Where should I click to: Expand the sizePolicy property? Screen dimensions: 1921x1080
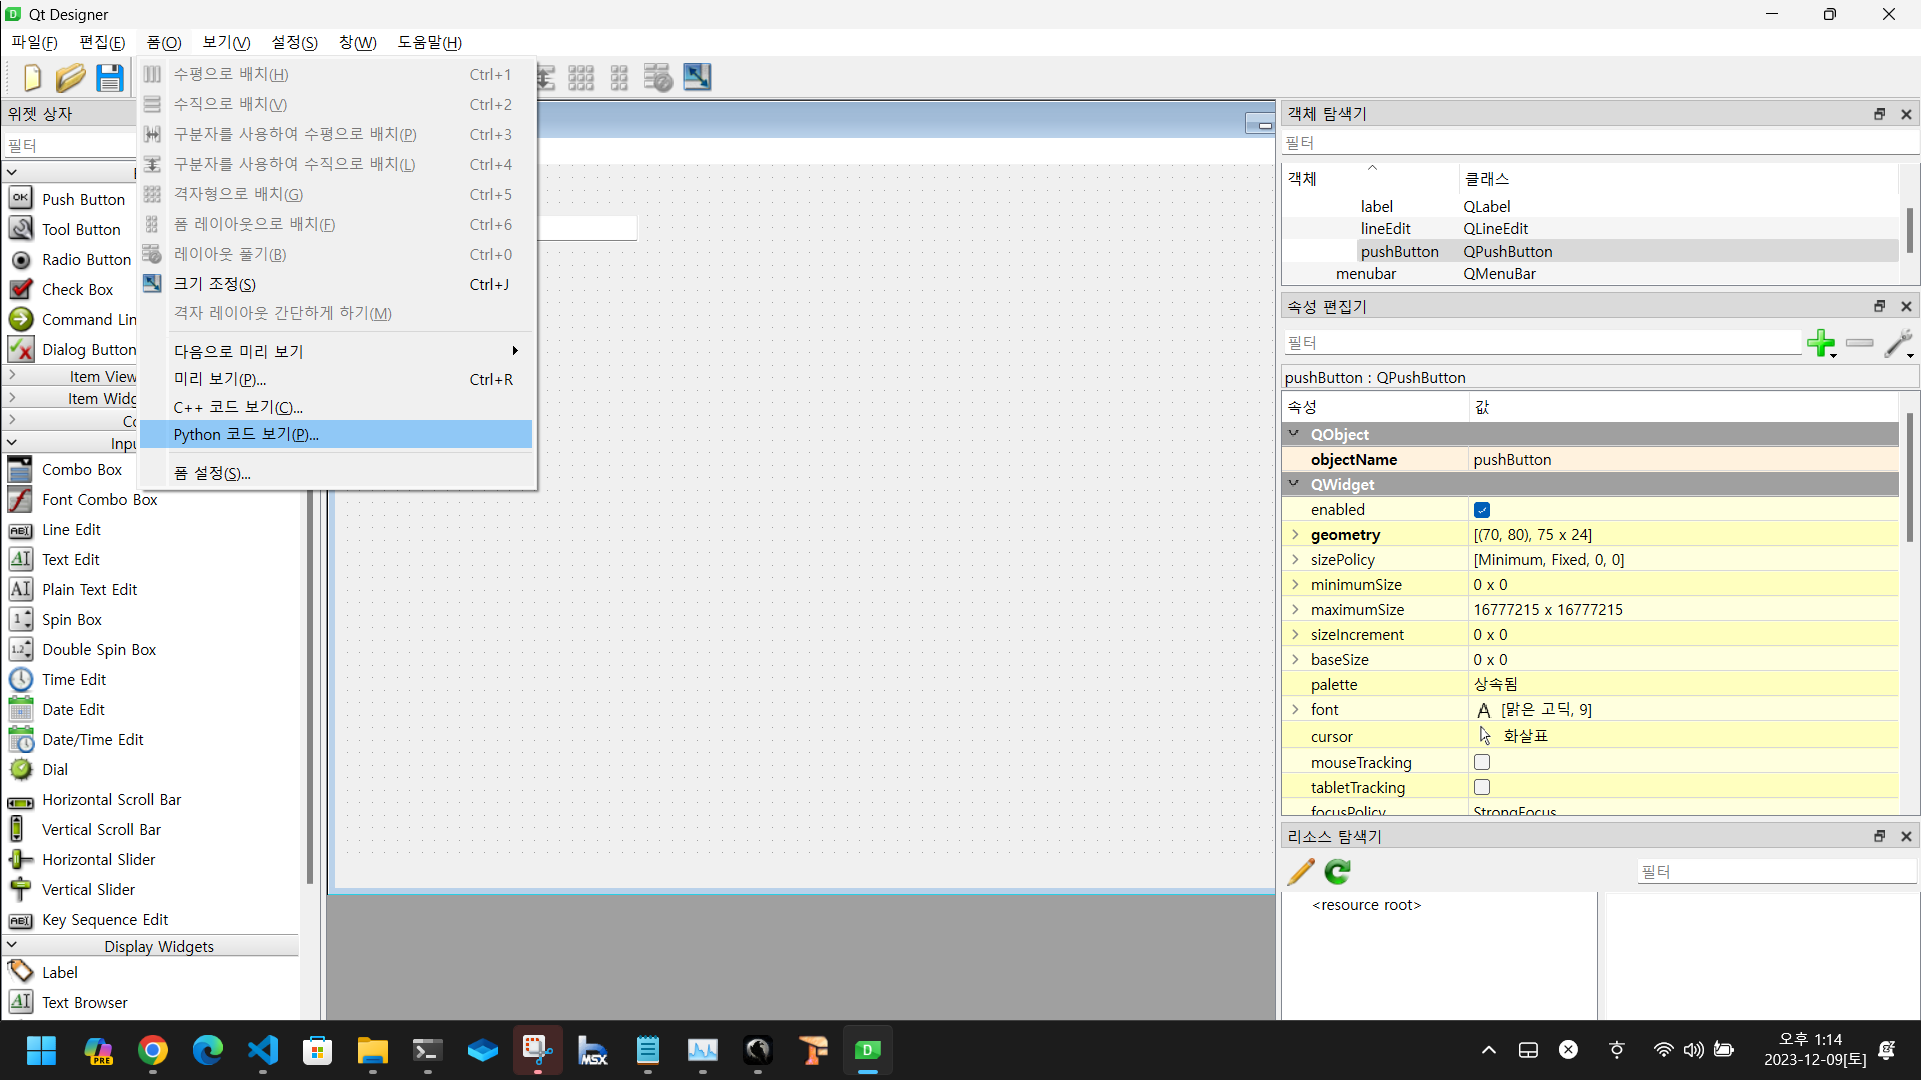coord(1295,559)
